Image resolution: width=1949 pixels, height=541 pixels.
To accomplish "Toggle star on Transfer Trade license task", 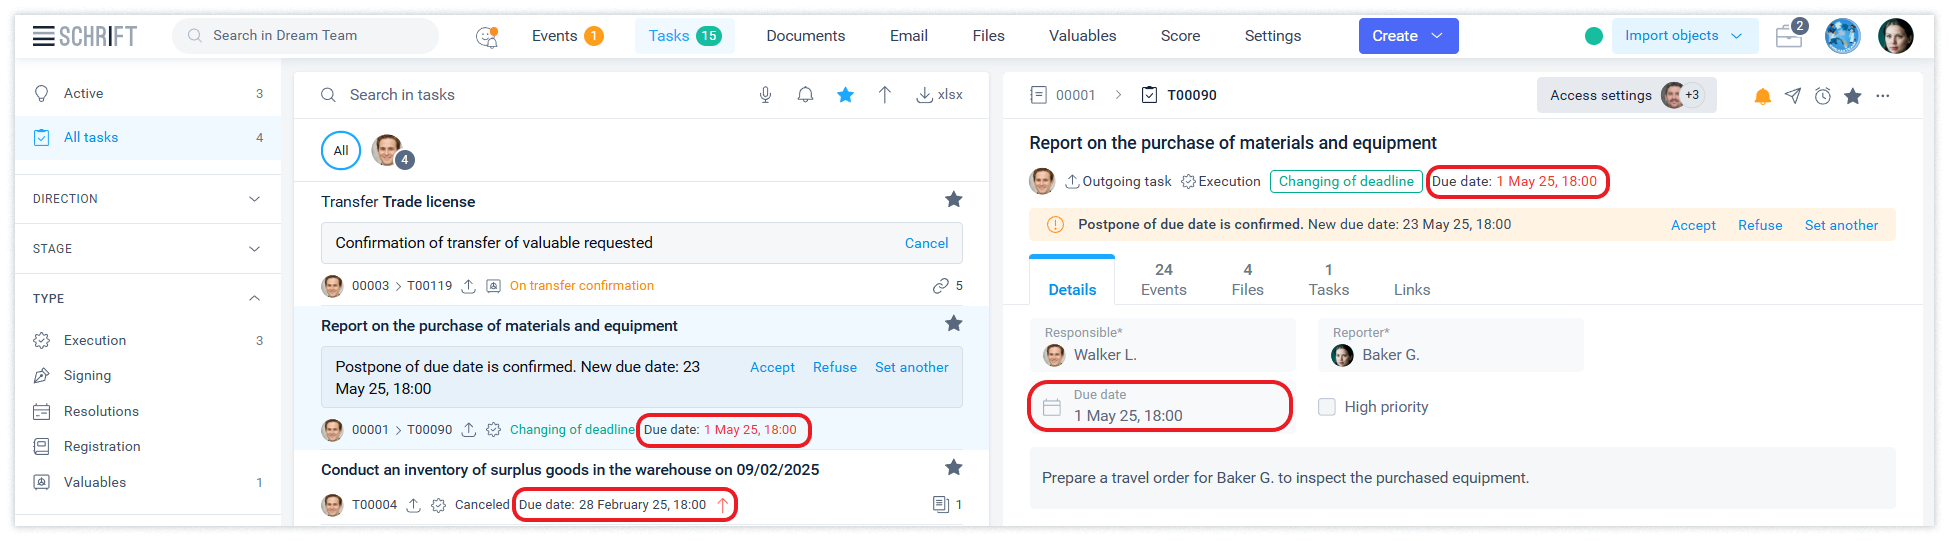I will pyautogui.click(x=953, y=200).
